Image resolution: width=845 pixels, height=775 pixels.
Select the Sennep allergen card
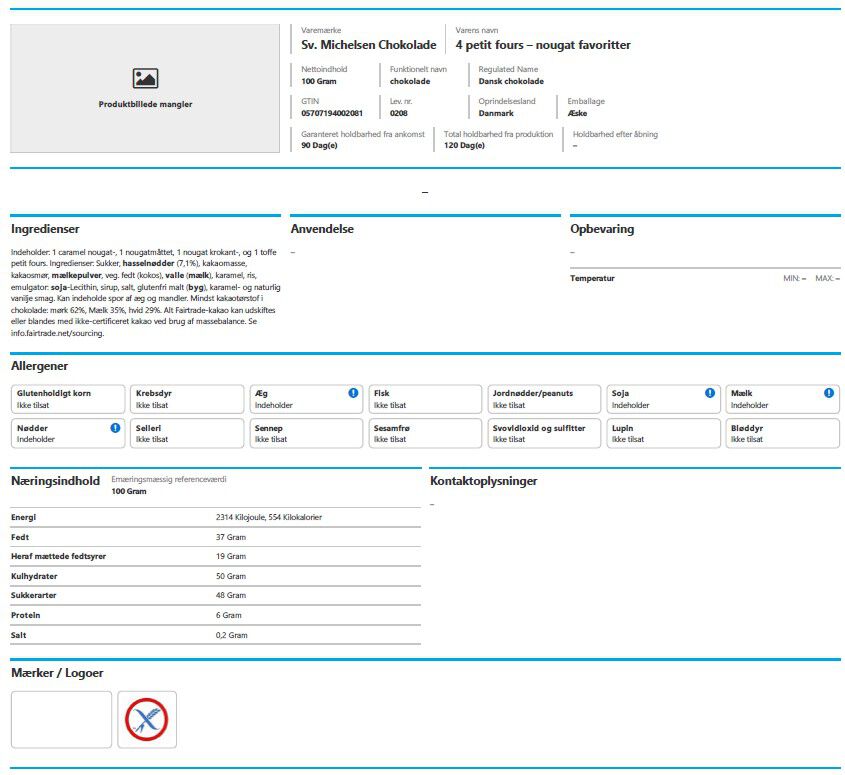[306, 433]
